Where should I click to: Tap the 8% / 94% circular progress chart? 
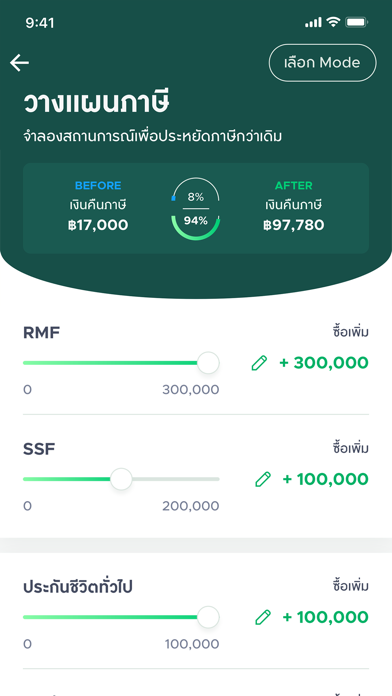[x=196, y=209]
